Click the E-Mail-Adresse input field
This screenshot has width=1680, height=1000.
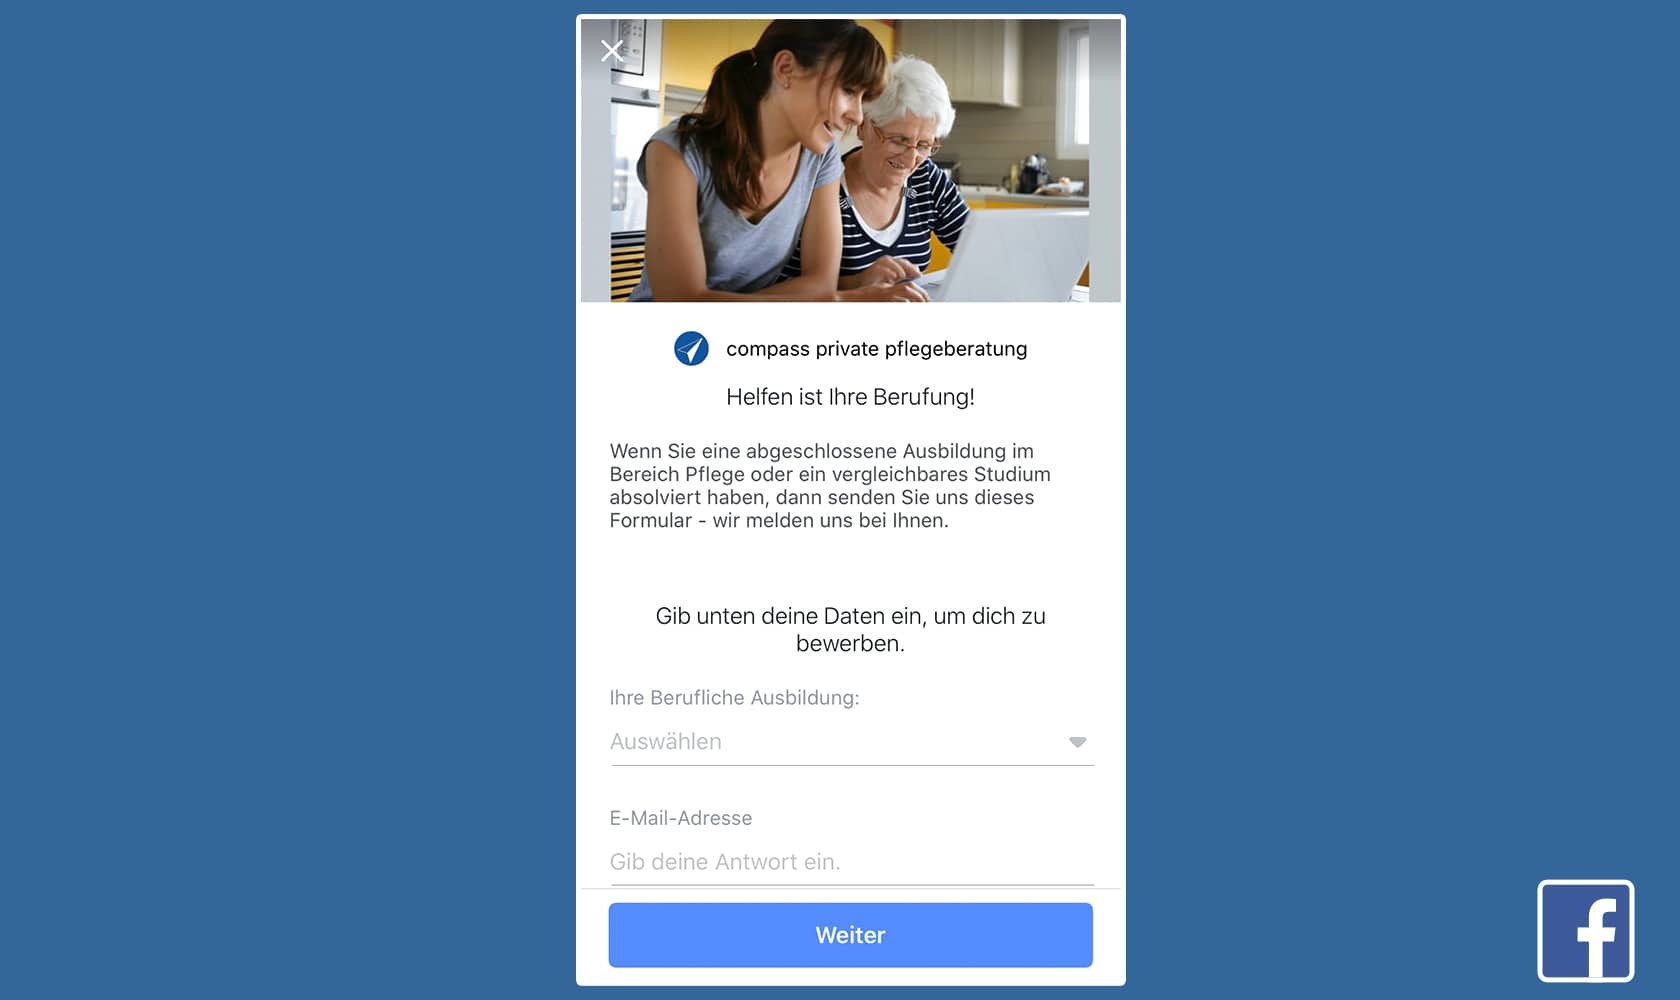852,862
